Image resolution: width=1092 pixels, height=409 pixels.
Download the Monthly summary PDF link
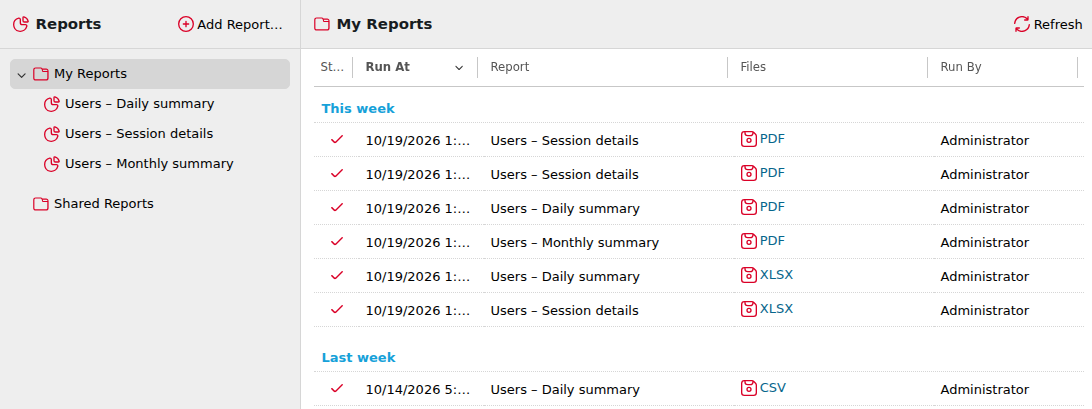point(772,241)
